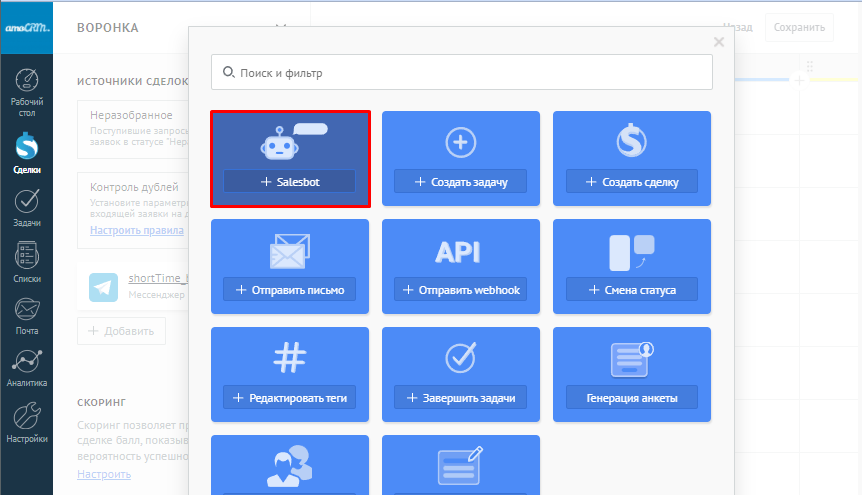Select Создать сделку action
The width and height of the screenshot is (862, 495).
tap(632, 182)
